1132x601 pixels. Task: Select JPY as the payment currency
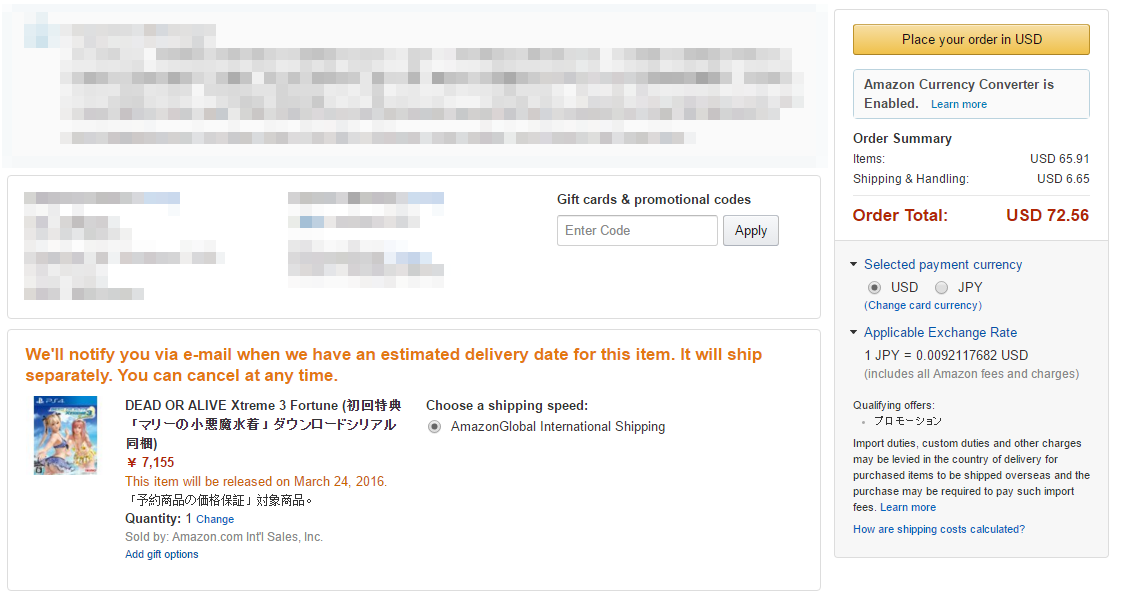click(x=941, y=287)
